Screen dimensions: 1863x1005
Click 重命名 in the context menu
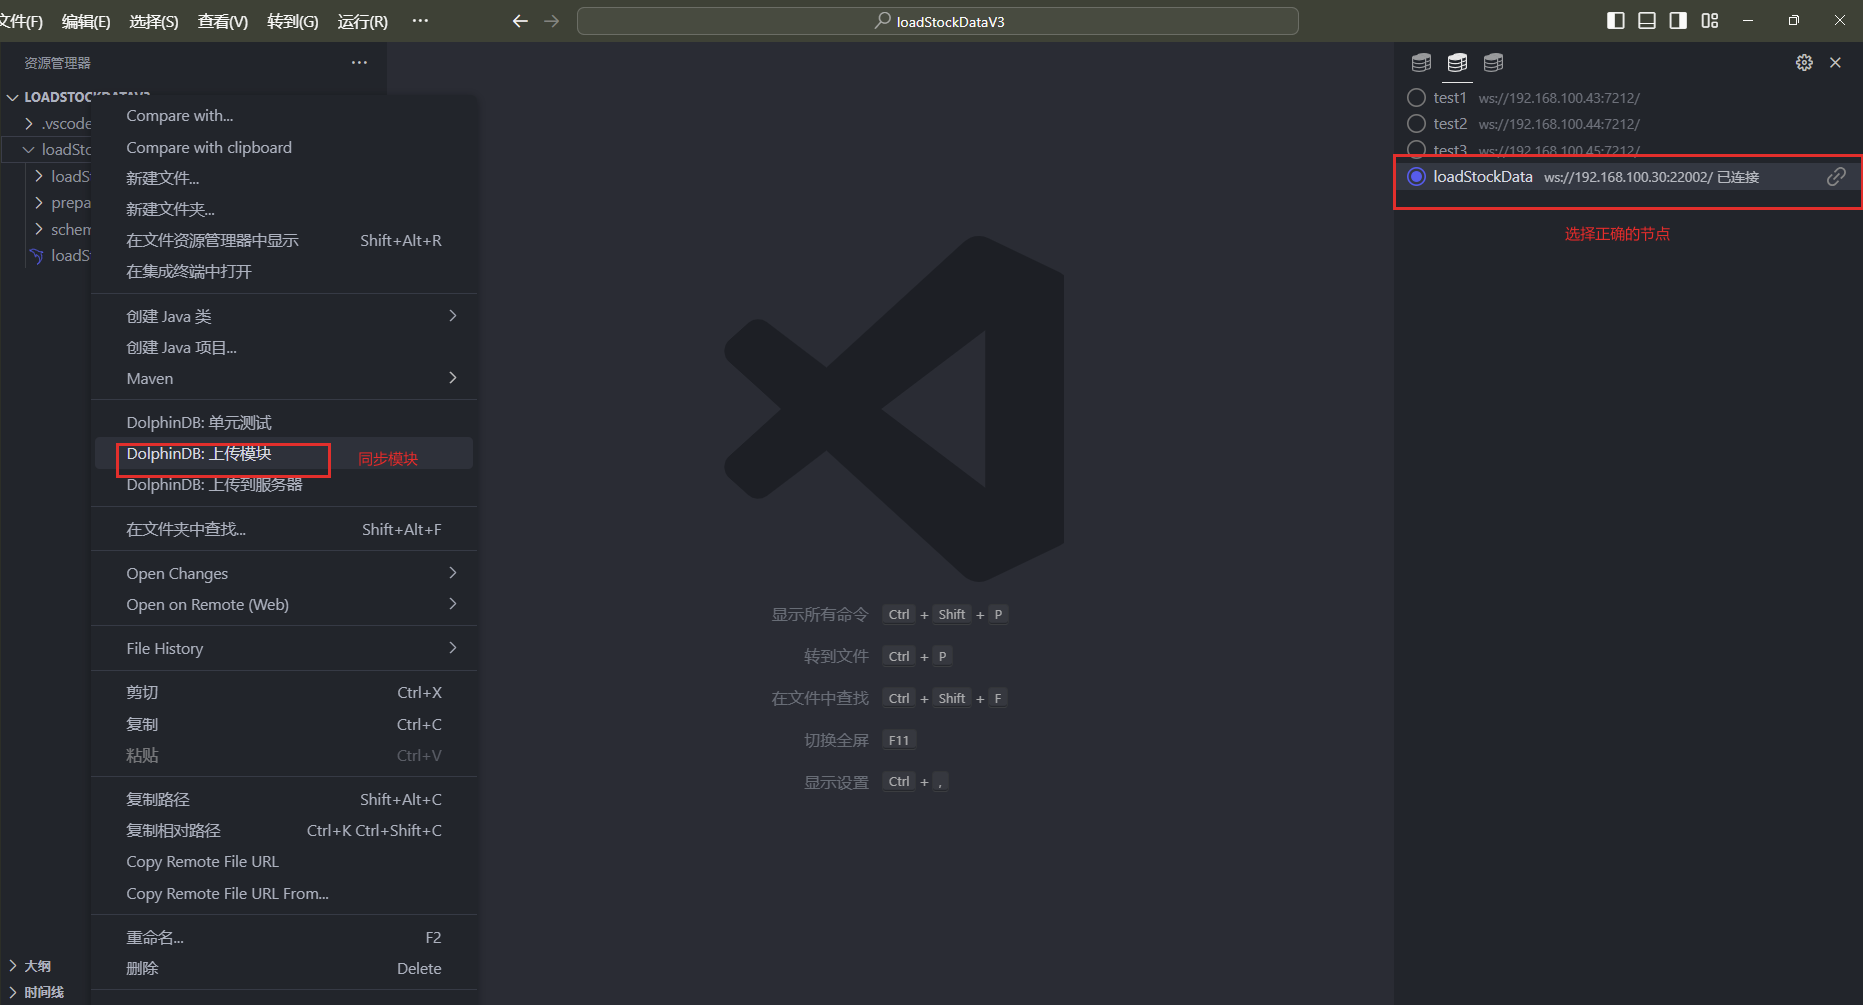(x=155, y=938)
